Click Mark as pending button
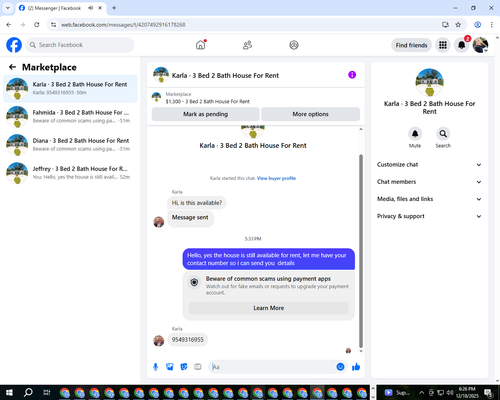The width and height of the screenshot is (500, 400). pos(205,114)
